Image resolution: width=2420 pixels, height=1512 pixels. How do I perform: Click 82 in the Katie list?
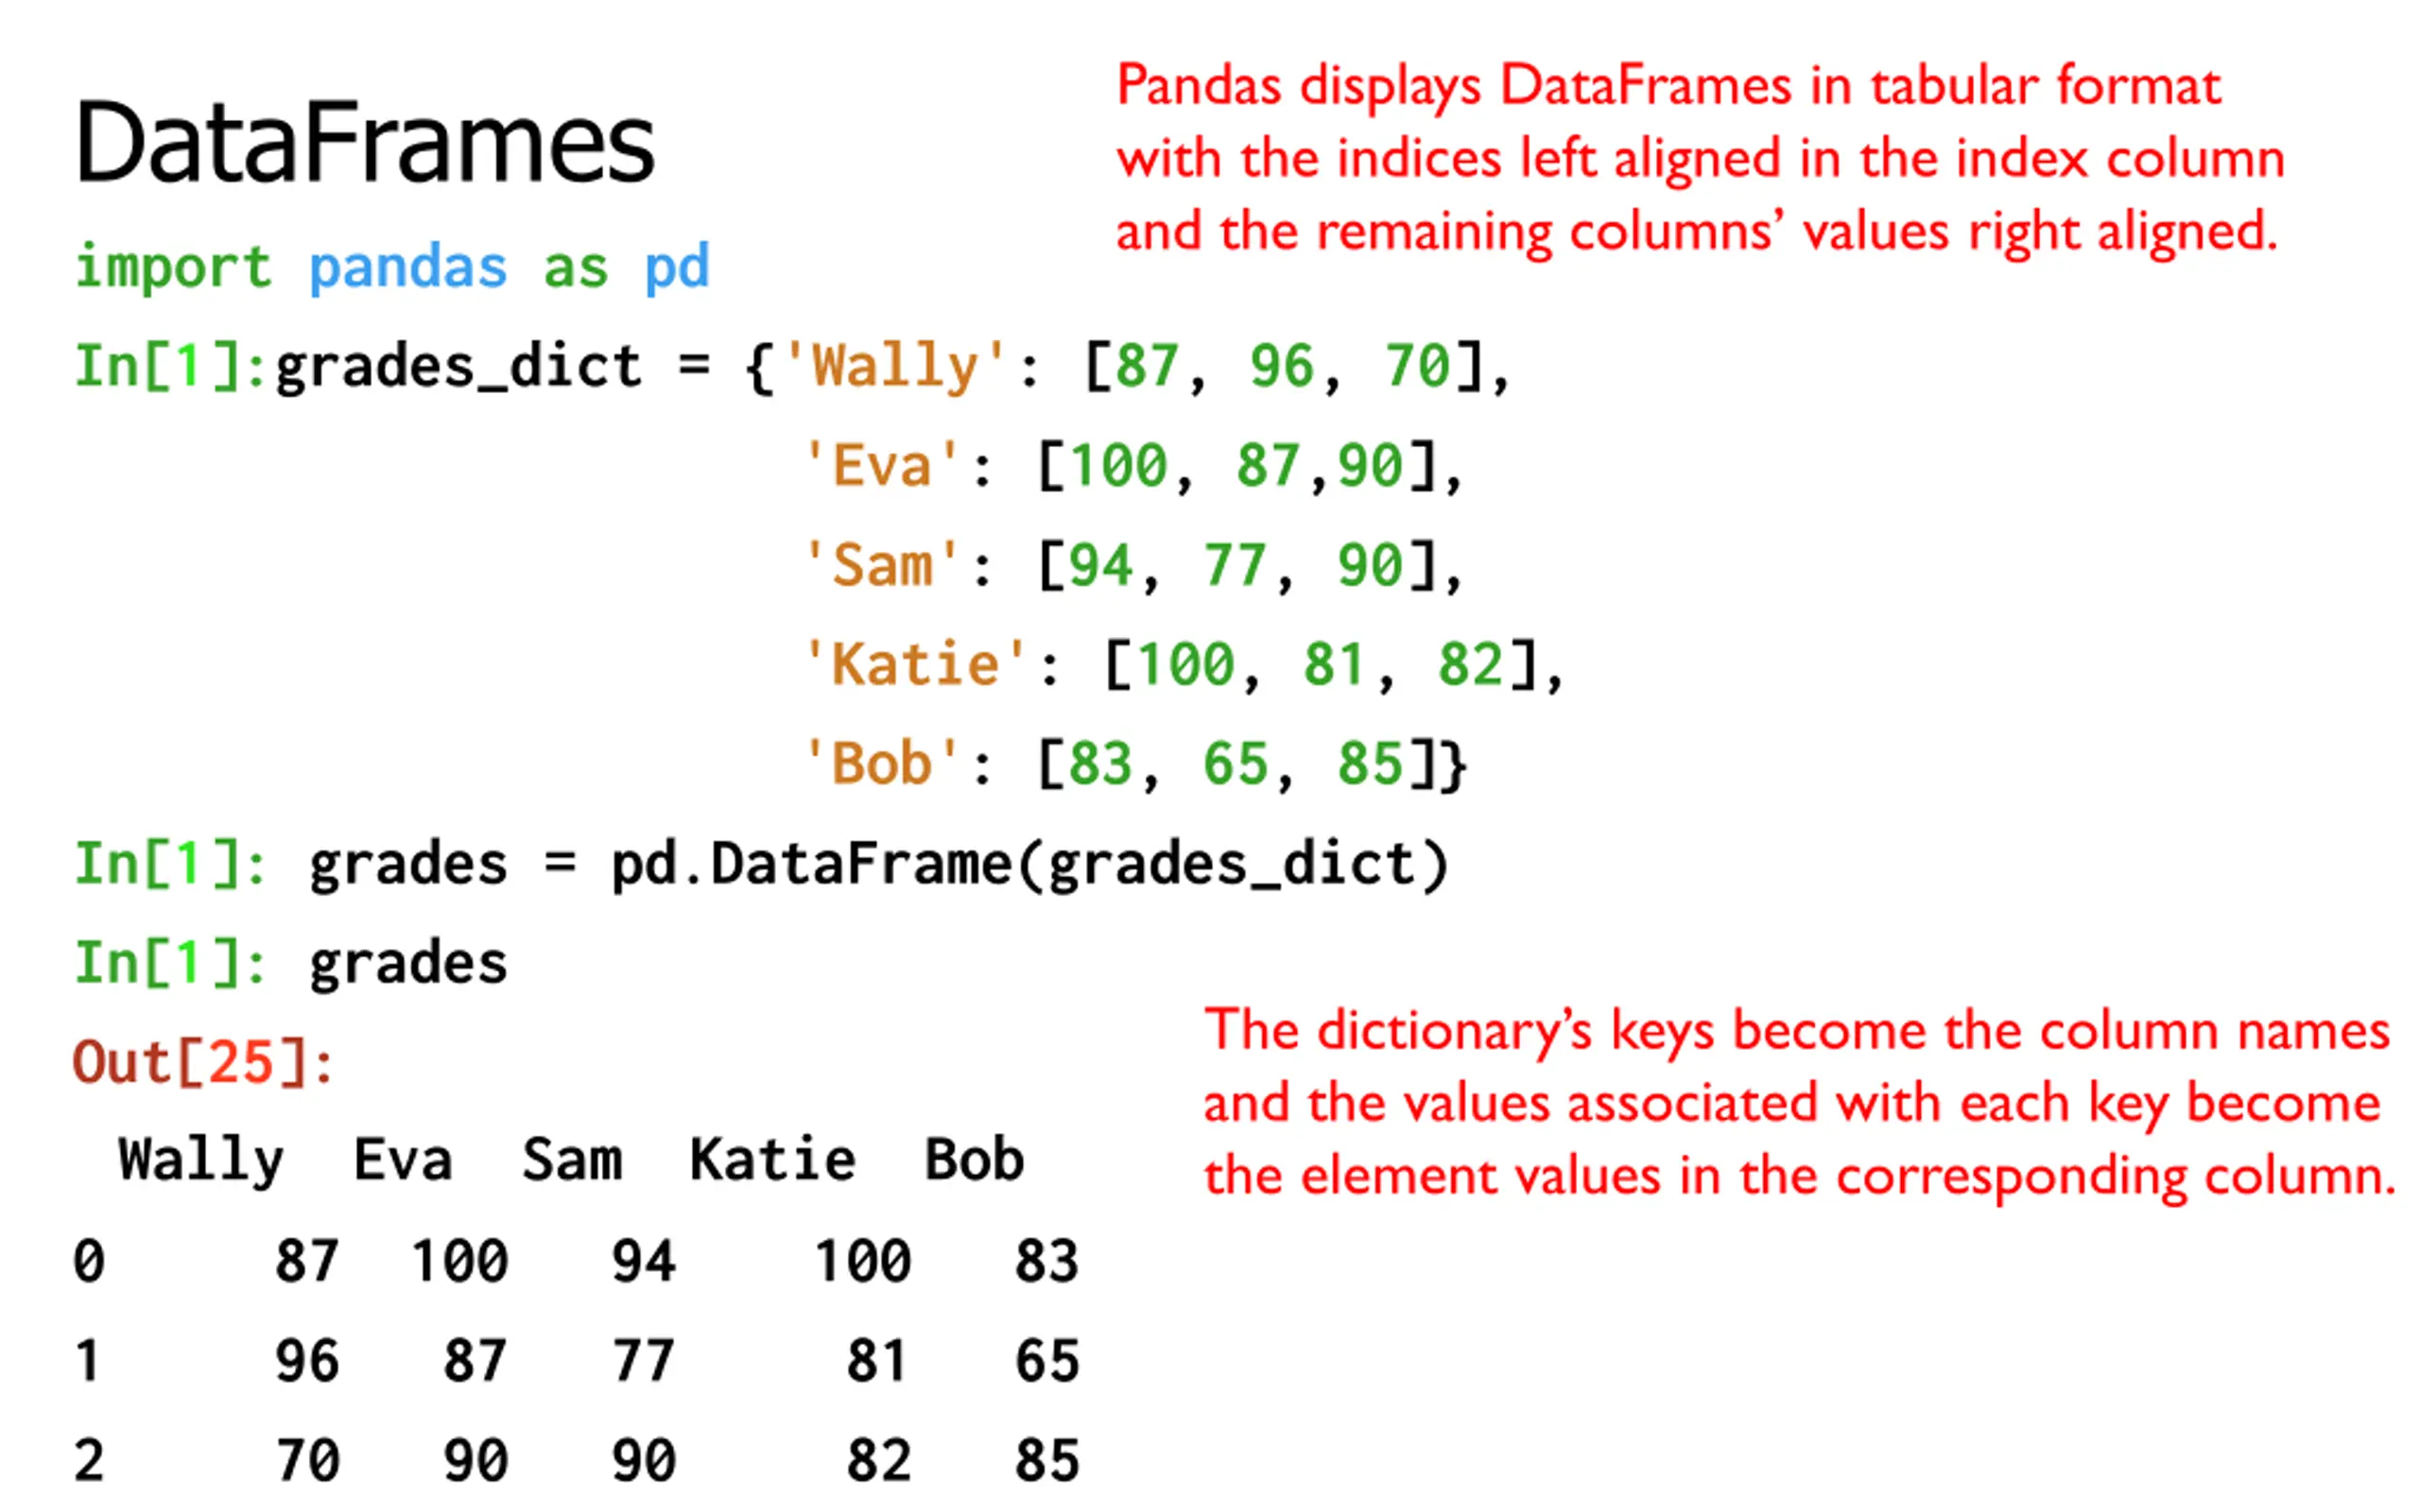click(1471, 665)
